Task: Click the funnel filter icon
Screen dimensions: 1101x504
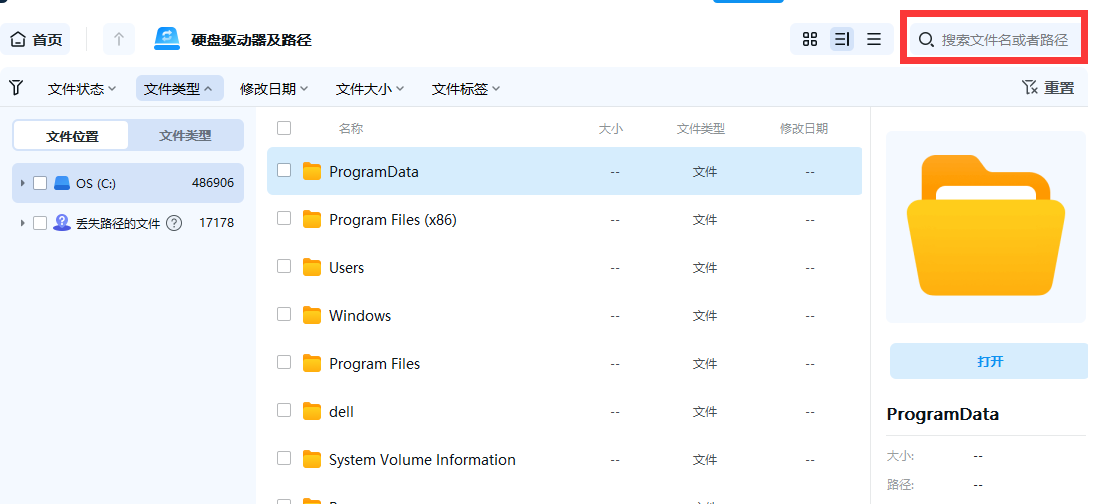Action: 15,88
